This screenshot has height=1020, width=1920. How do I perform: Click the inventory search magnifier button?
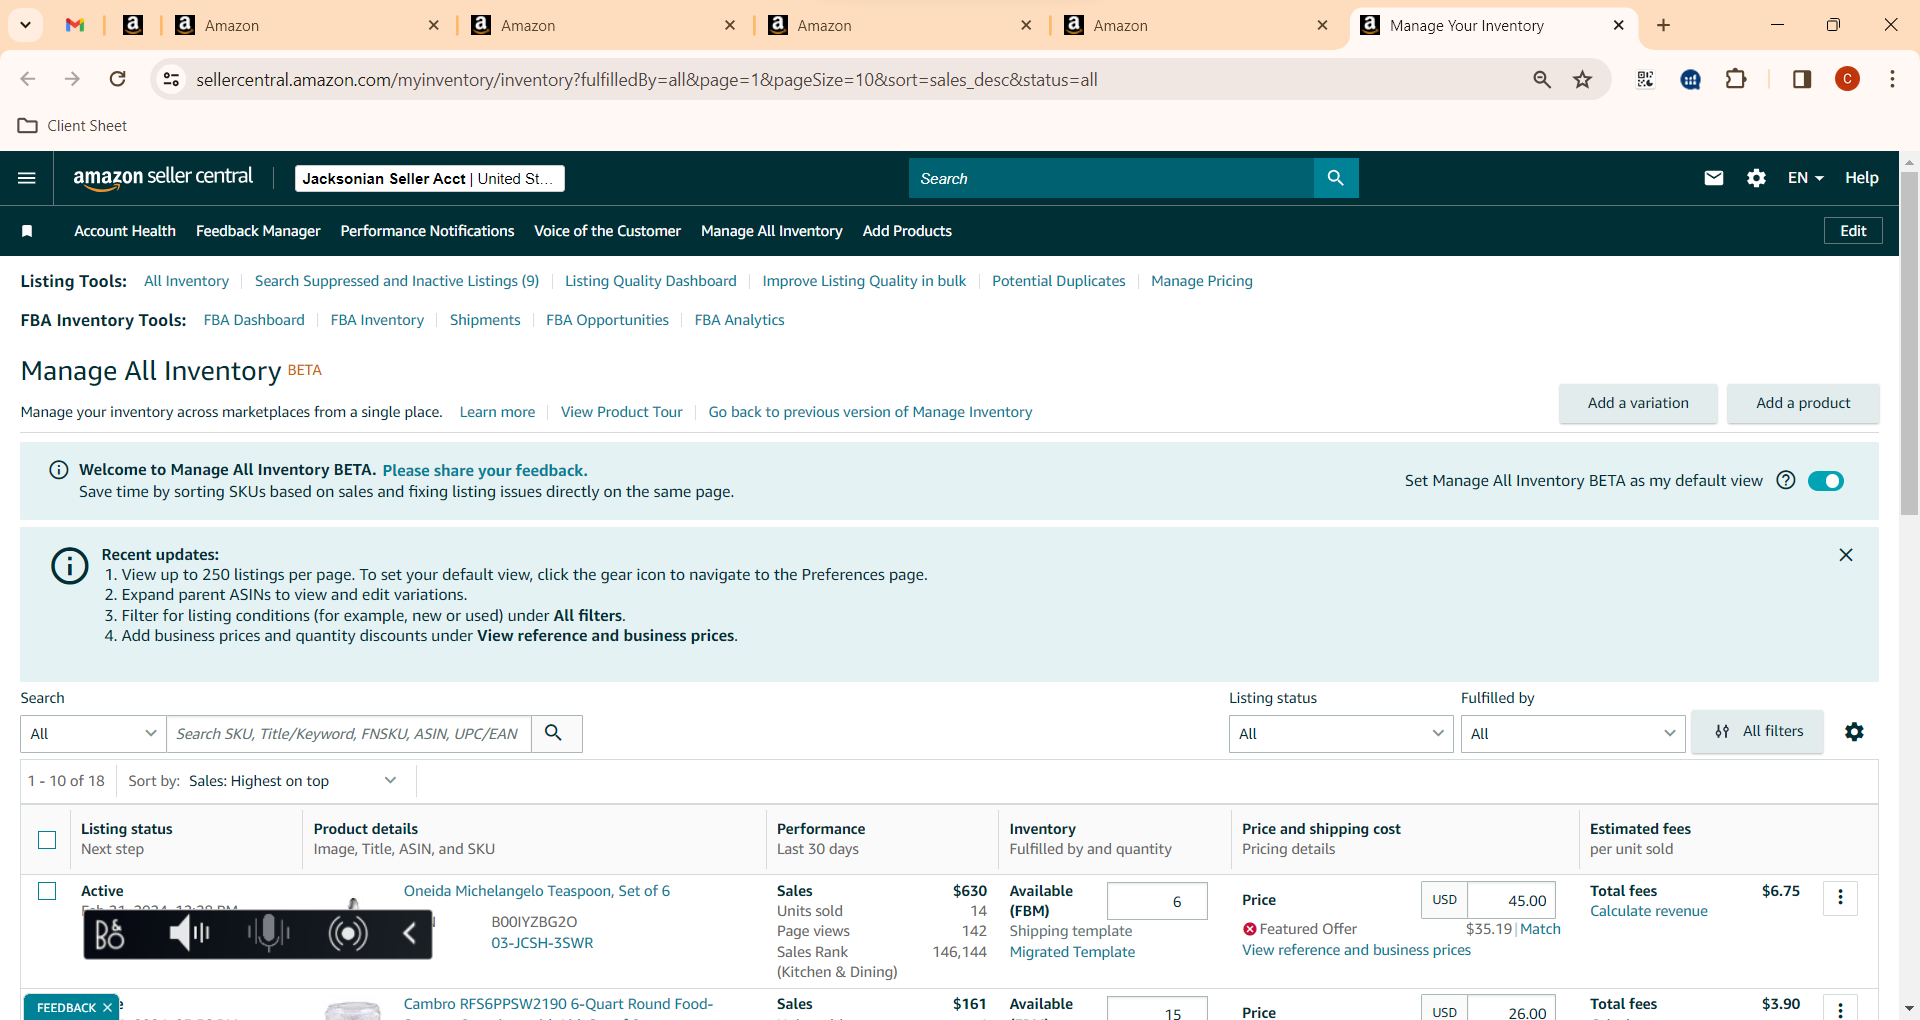(554, 733)
